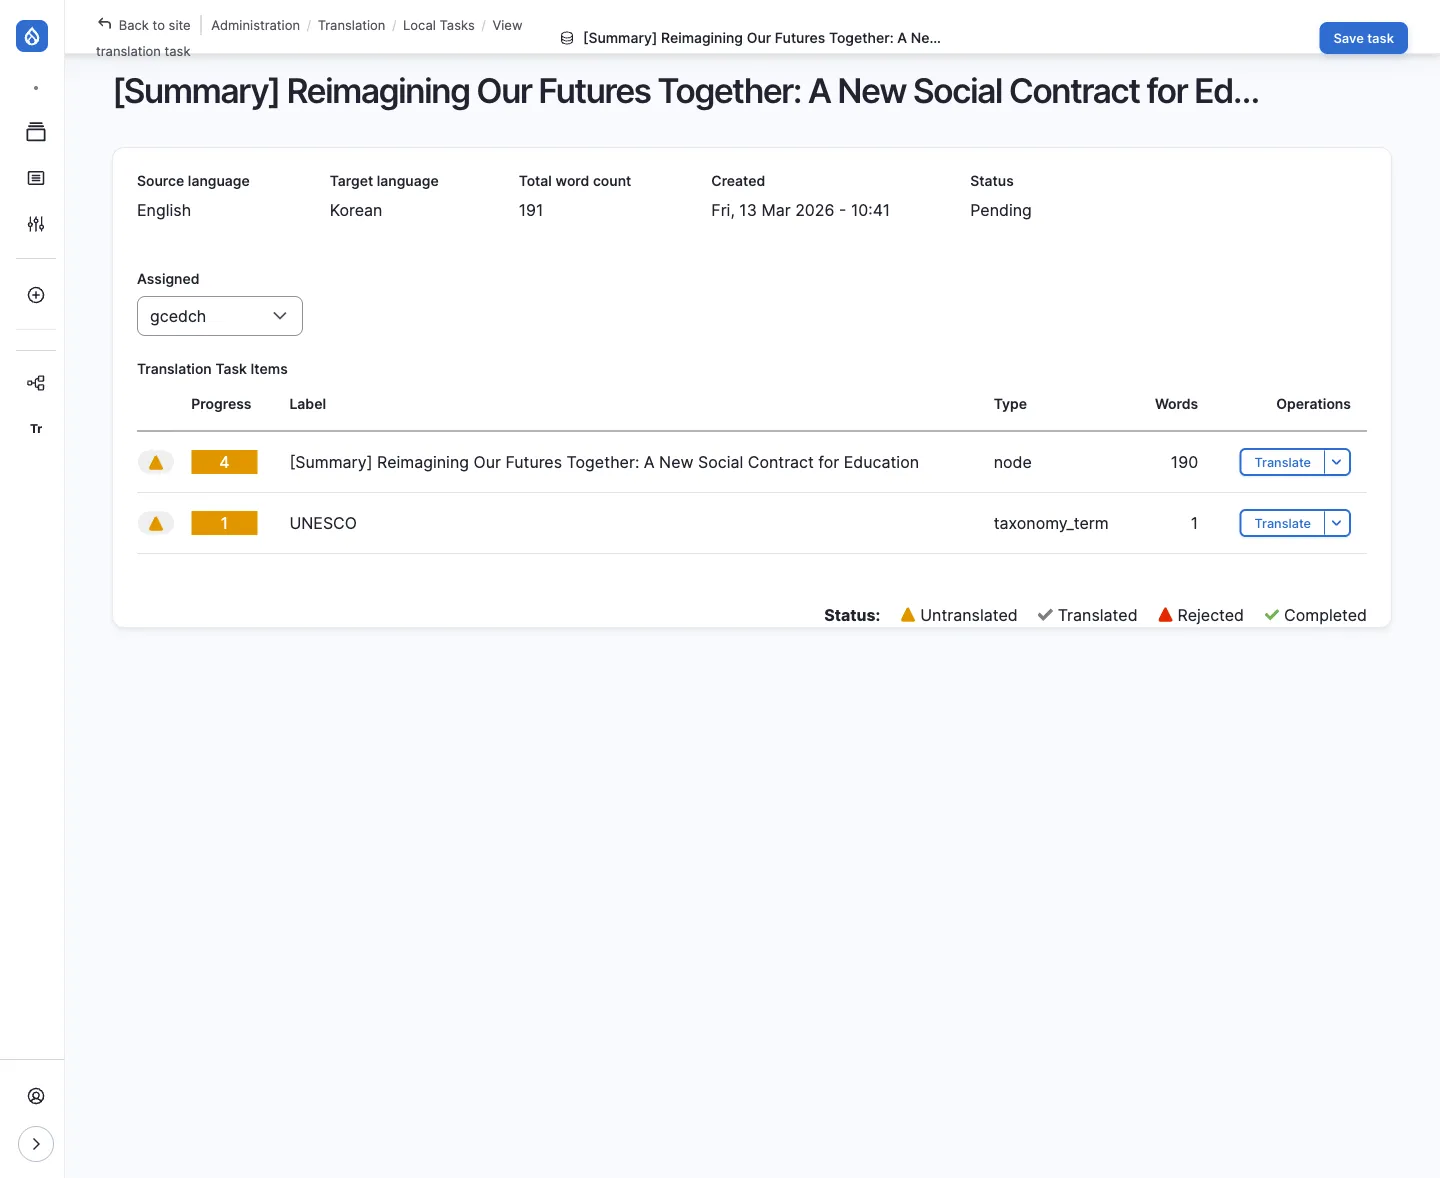Click the "Tr" translation sidebar icon
This screenshot has height=1178, width=1440.
pyautogui.click(x=36, y=429)
